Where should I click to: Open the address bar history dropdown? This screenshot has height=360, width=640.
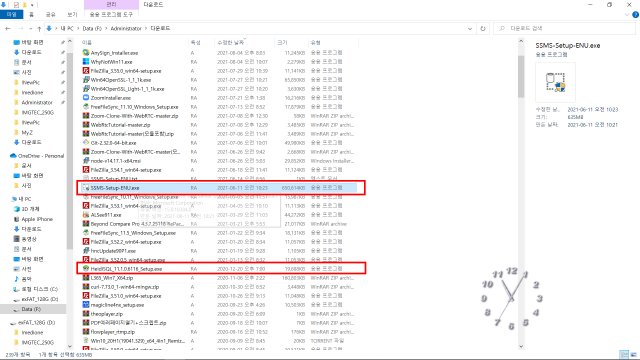click(470, 29)
